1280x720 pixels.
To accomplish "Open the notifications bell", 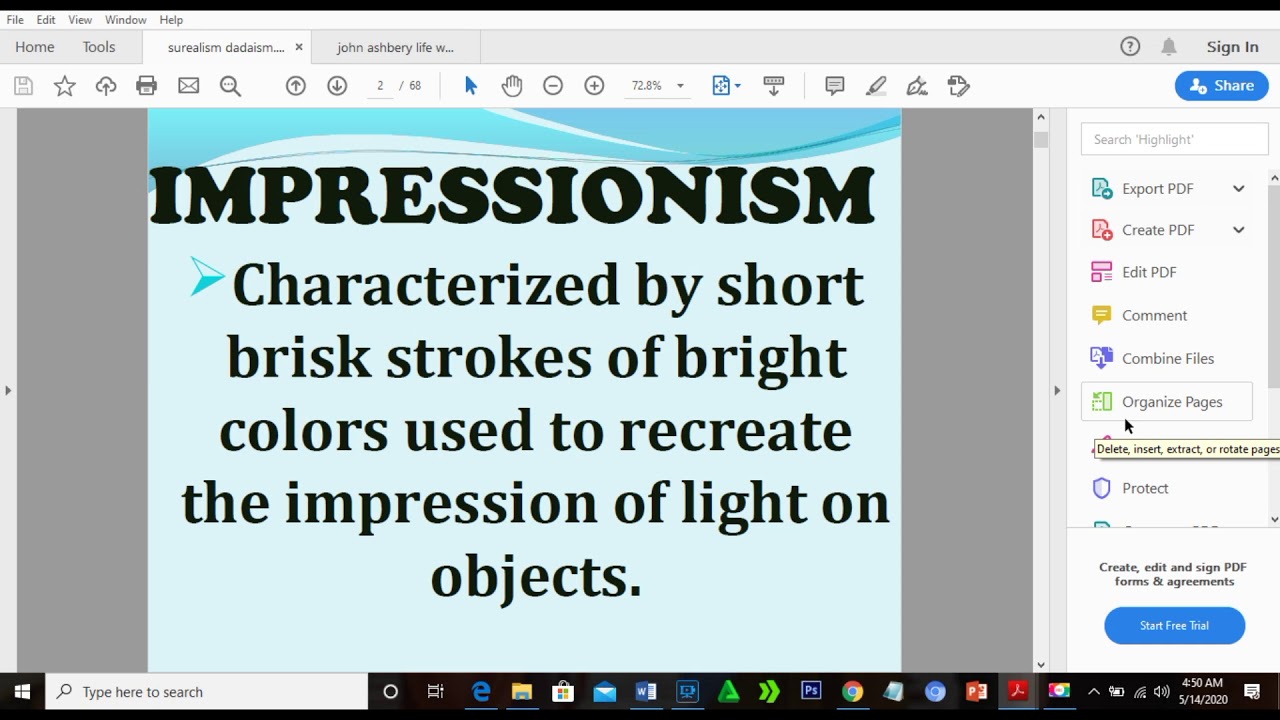I will (1169, 47).
